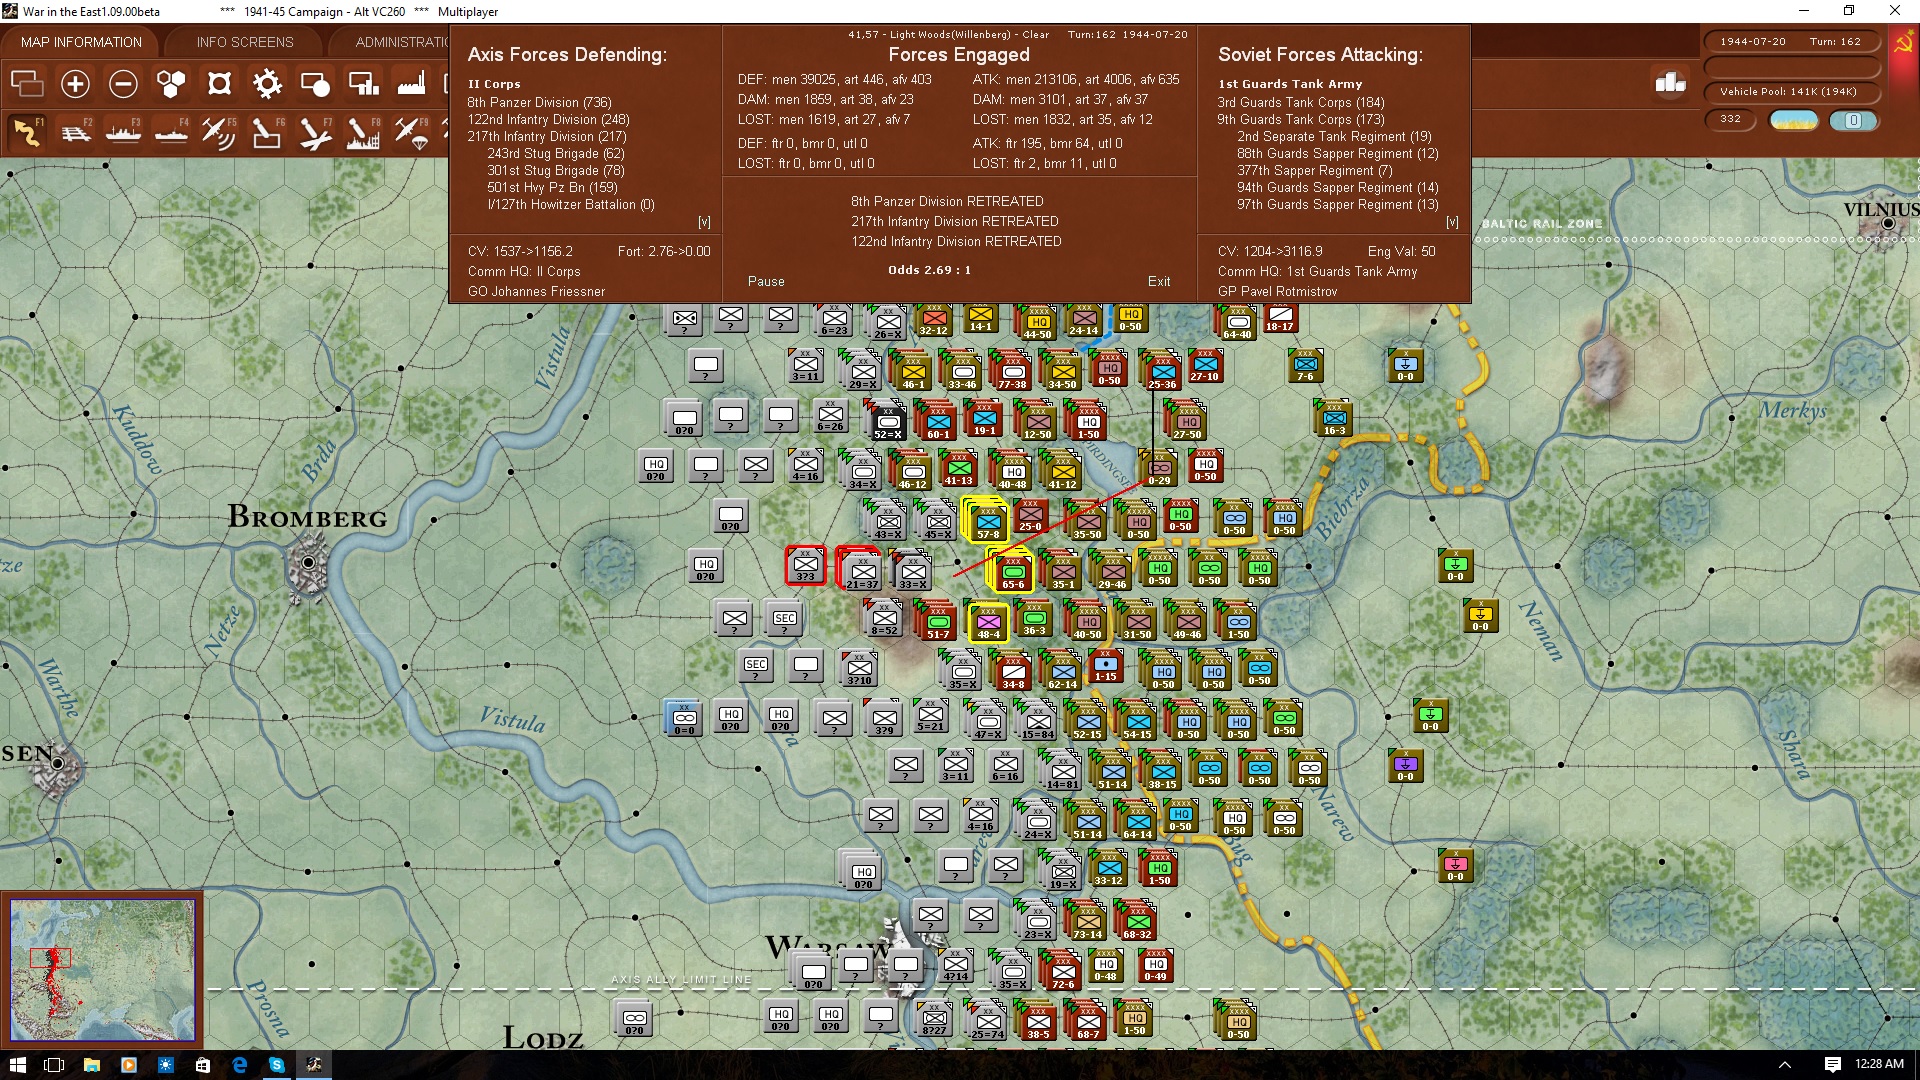1920x1080 pixels.
Task: Toggle the factory locations icon
Action: (411, 84)
